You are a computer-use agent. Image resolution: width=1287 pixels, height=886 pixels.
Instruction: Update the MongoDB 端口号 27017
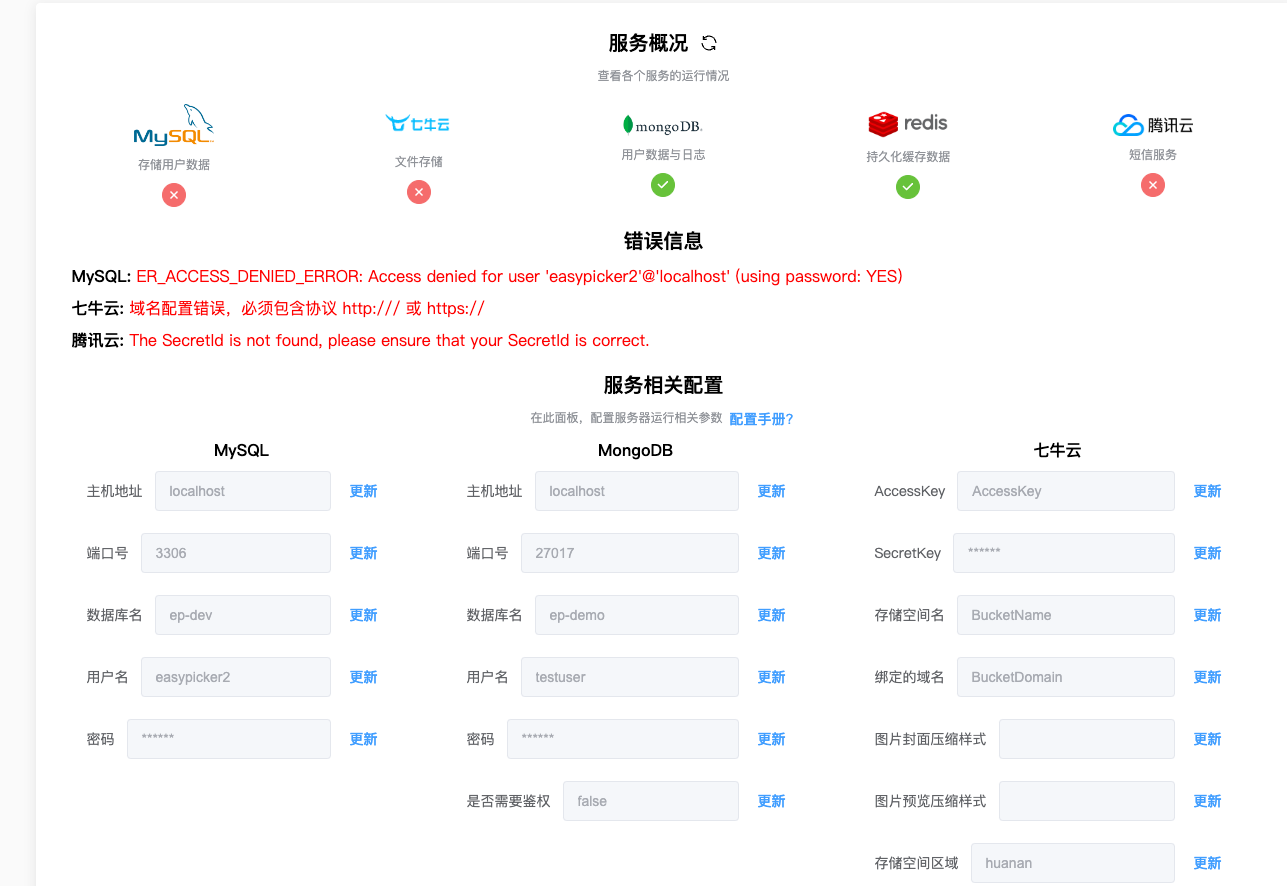click(x=771, y=553)
